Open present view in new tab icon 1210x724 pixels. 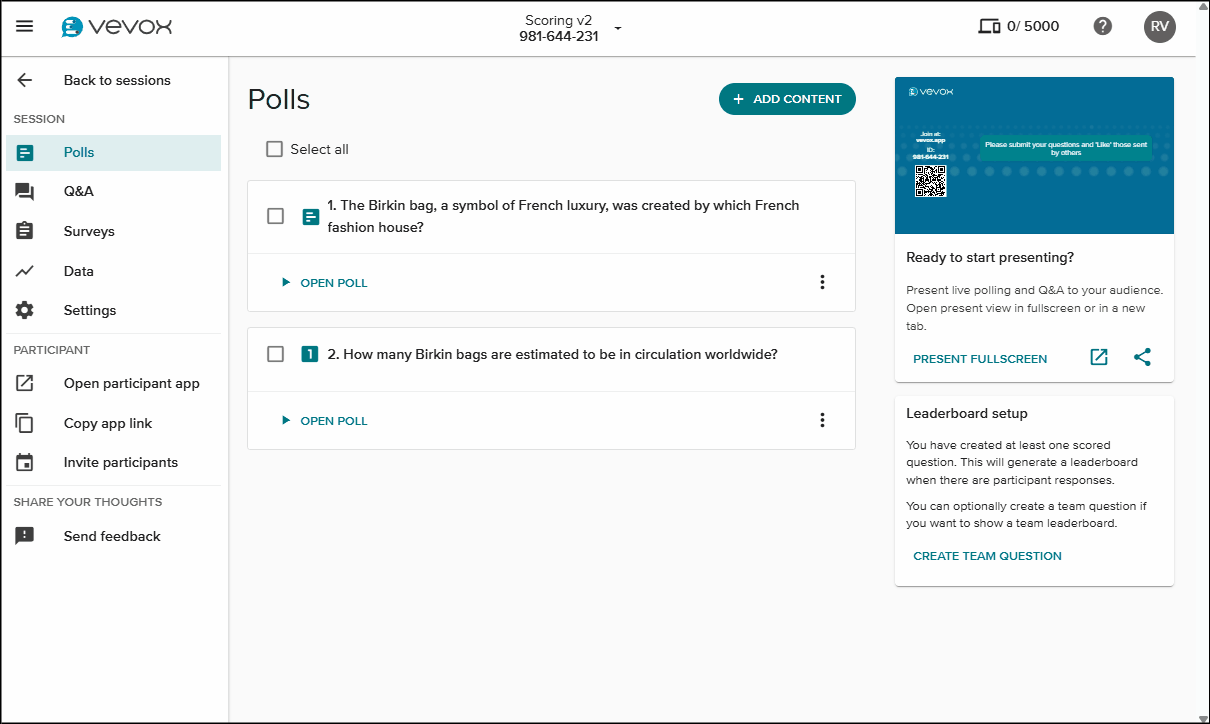[x=1098, y=356]
